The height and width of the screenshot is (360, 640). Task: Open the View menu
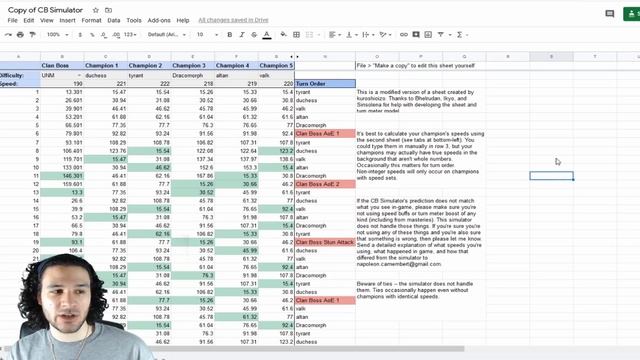click(47, 20)
